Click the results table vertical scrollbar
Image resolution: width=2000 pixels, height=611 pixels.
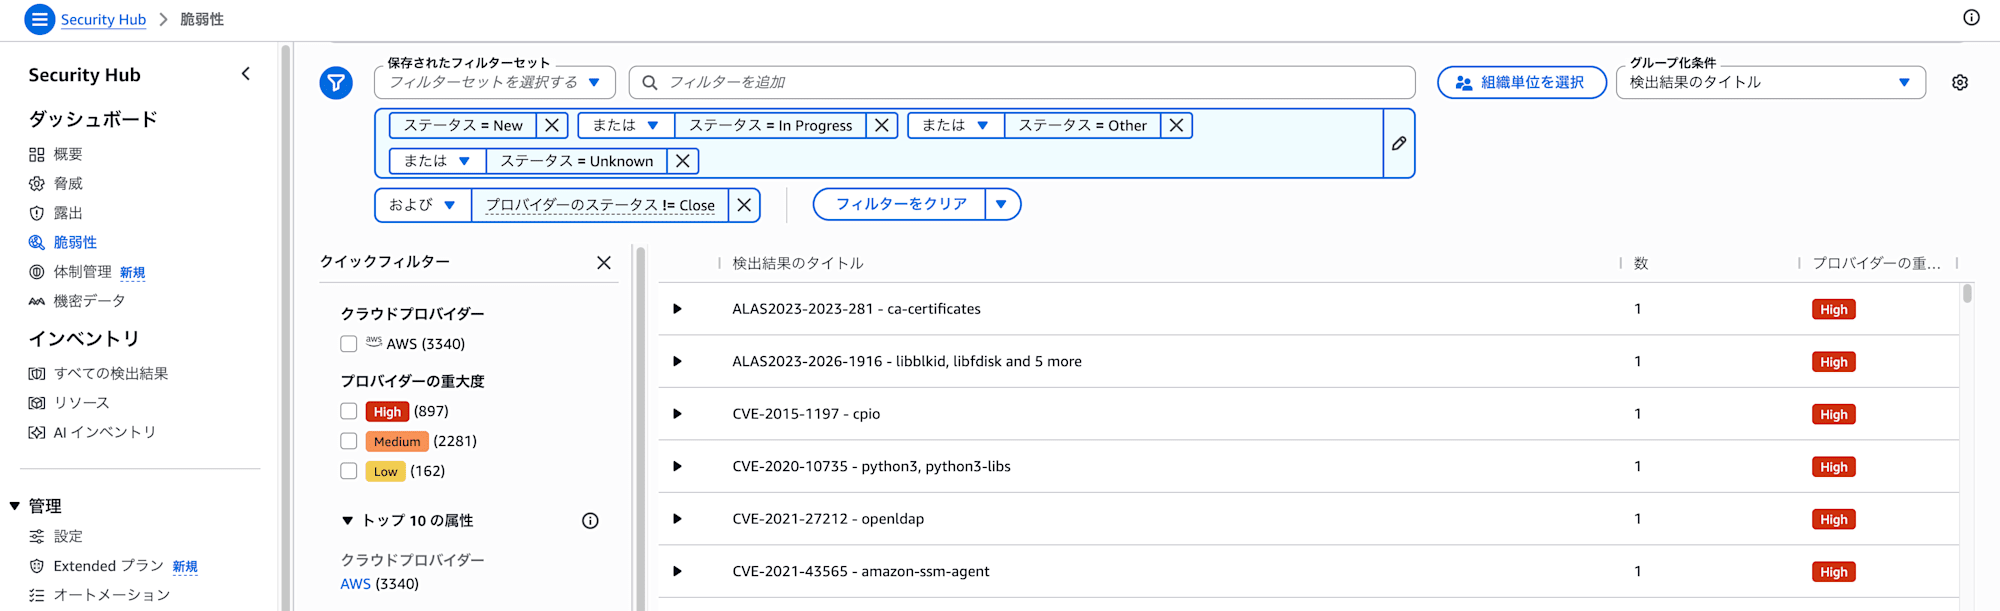(x=1967, y=293)
